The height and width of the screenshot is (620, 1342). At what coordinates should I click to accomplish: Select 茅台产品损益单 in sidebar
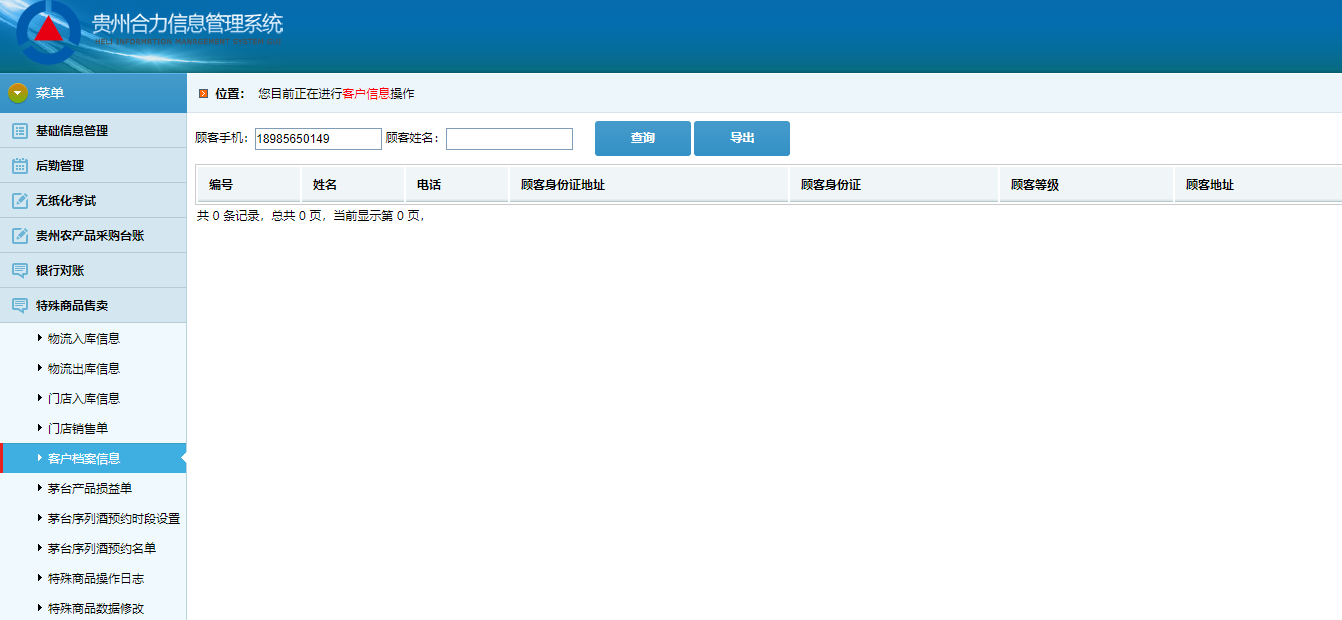click(90, 489)
